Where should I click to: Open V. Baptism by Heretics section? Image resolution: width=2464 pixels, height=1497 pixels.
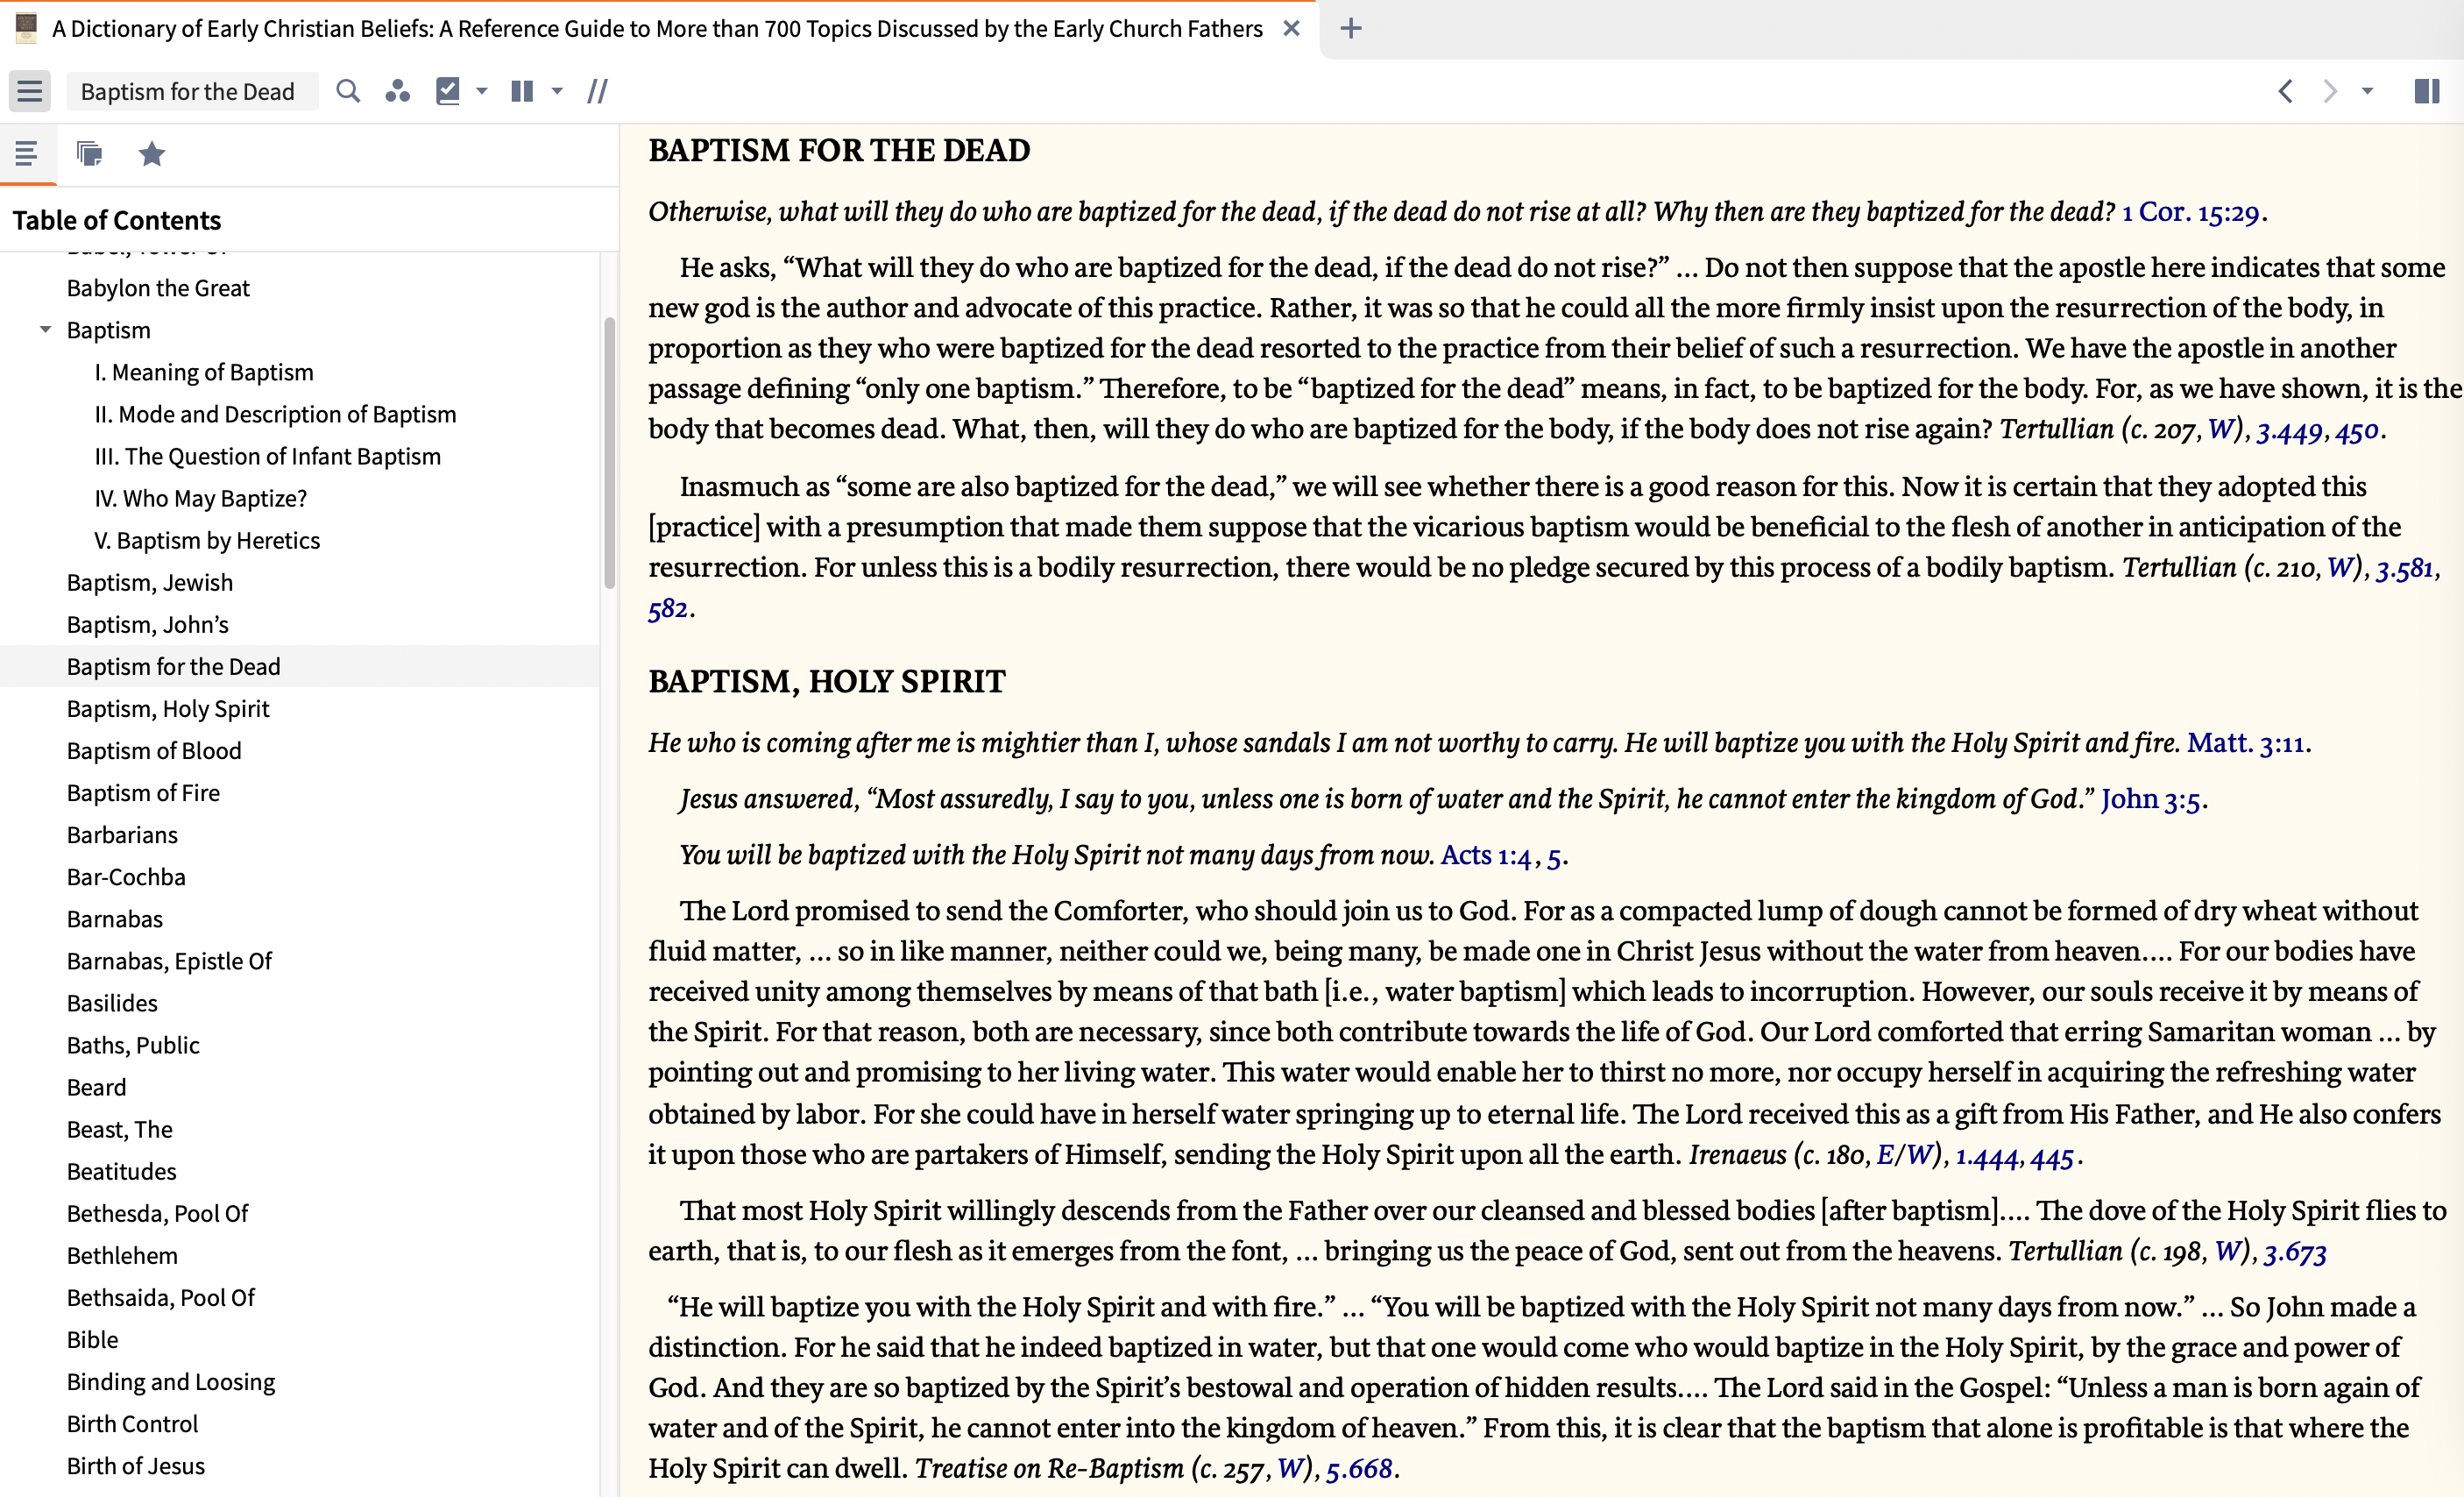207,540
